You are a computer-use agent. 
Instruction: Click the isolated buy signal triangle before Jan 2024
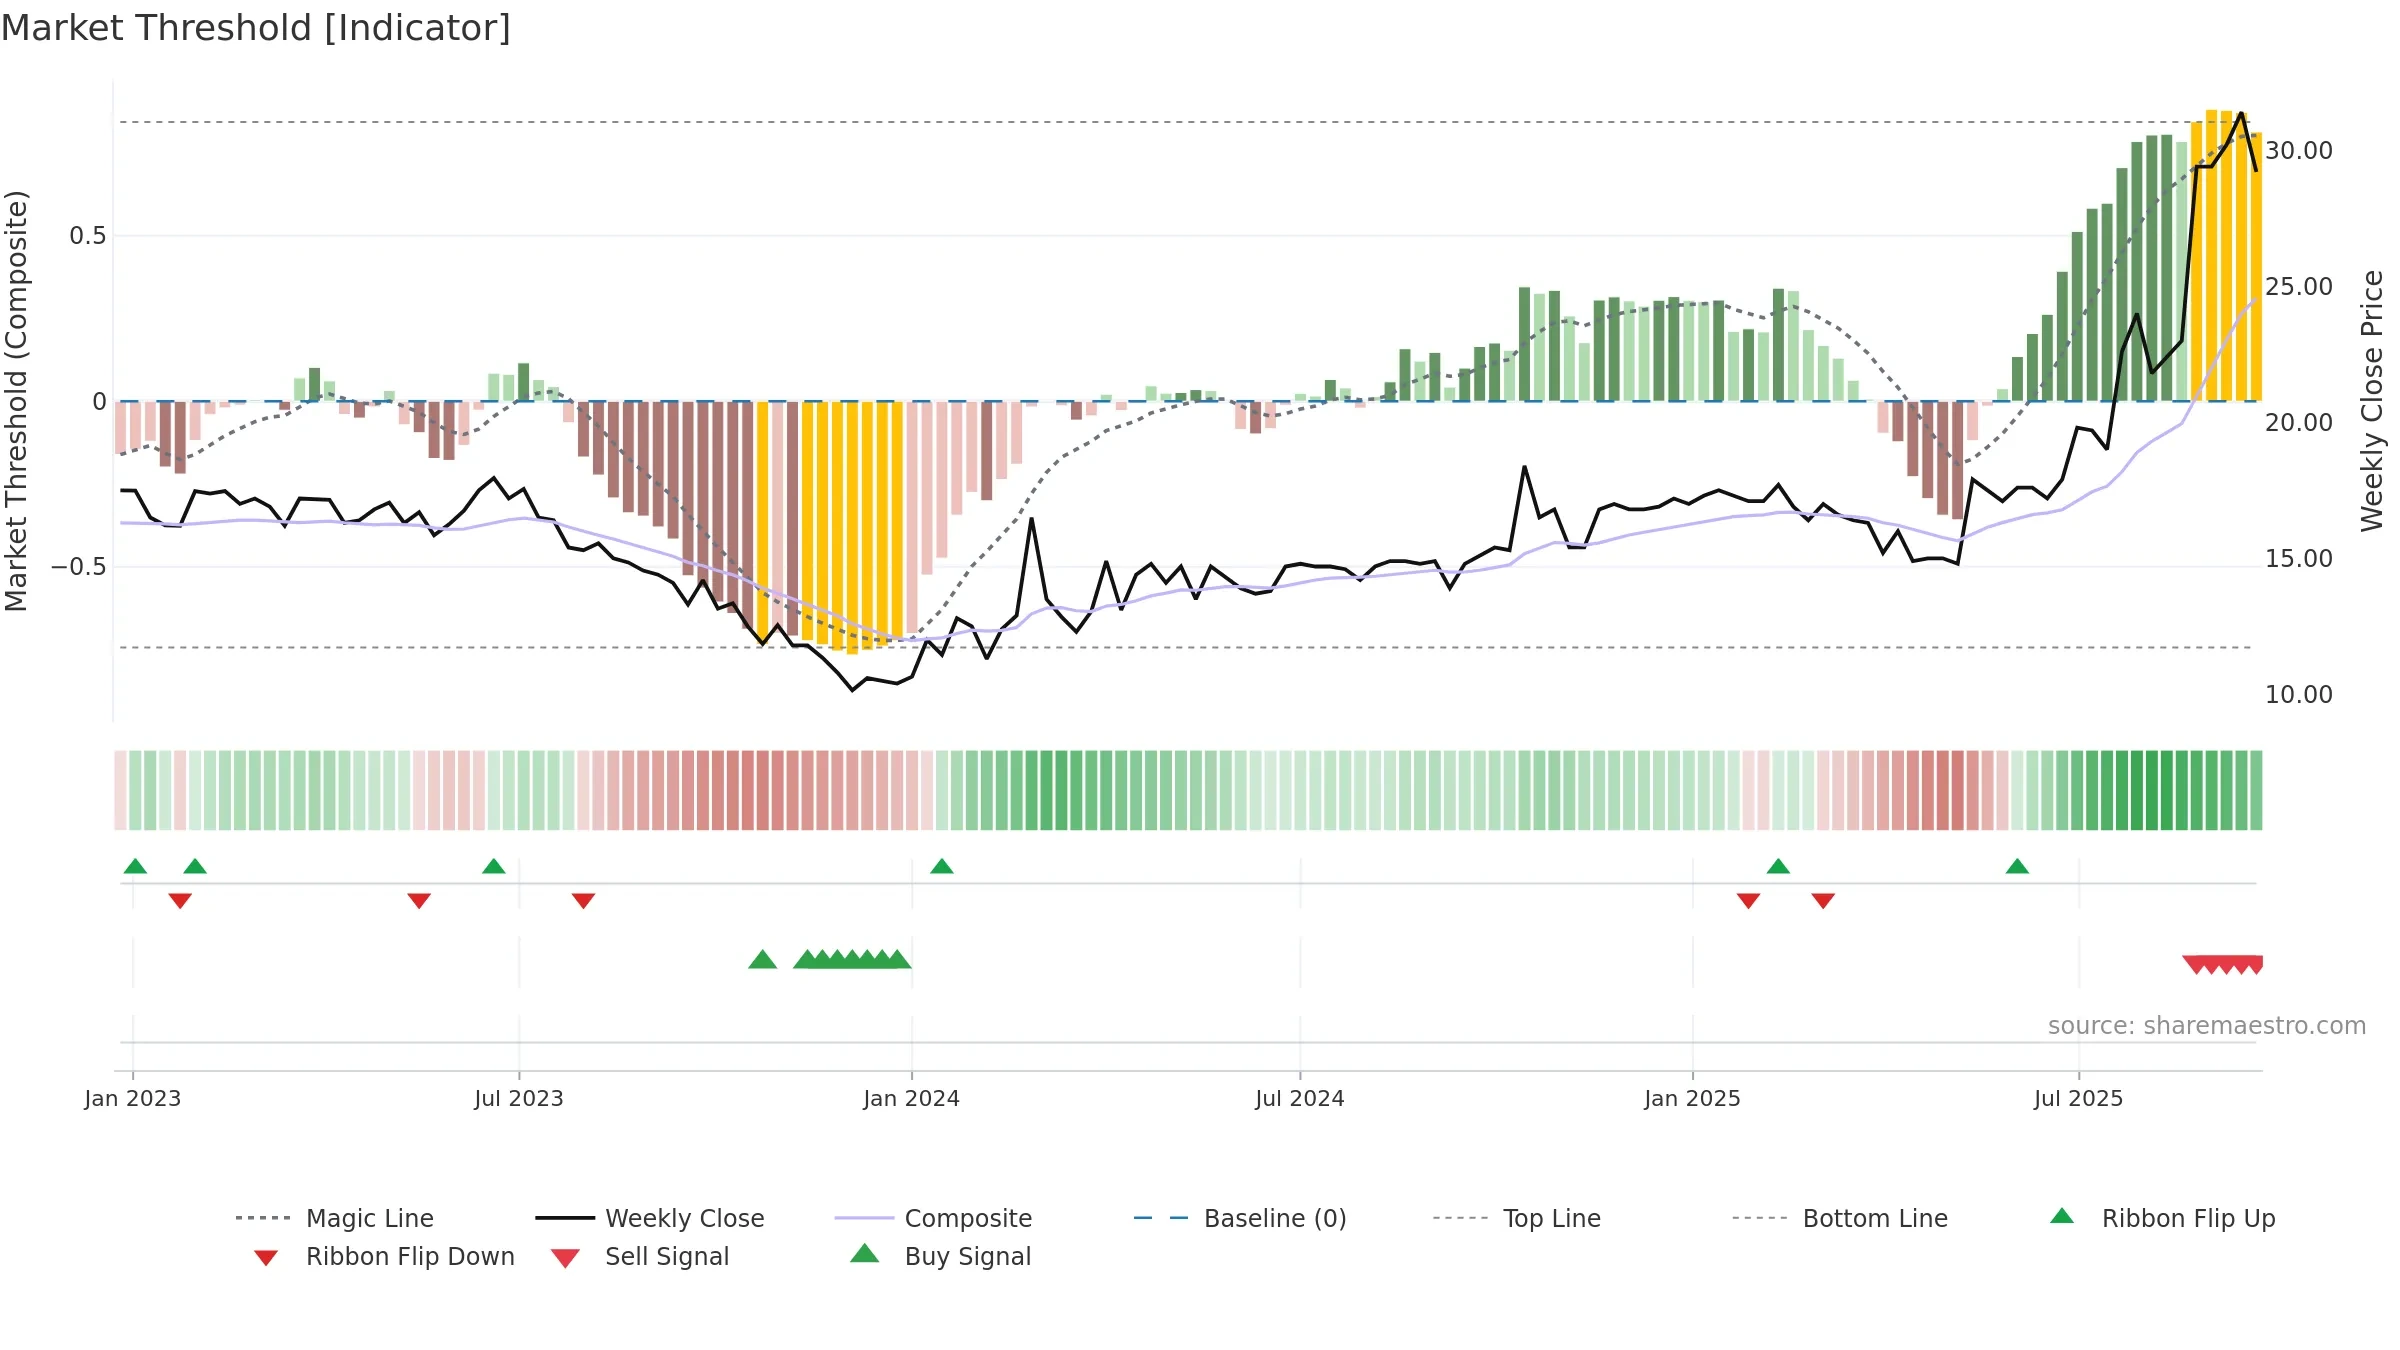[763, 959]
